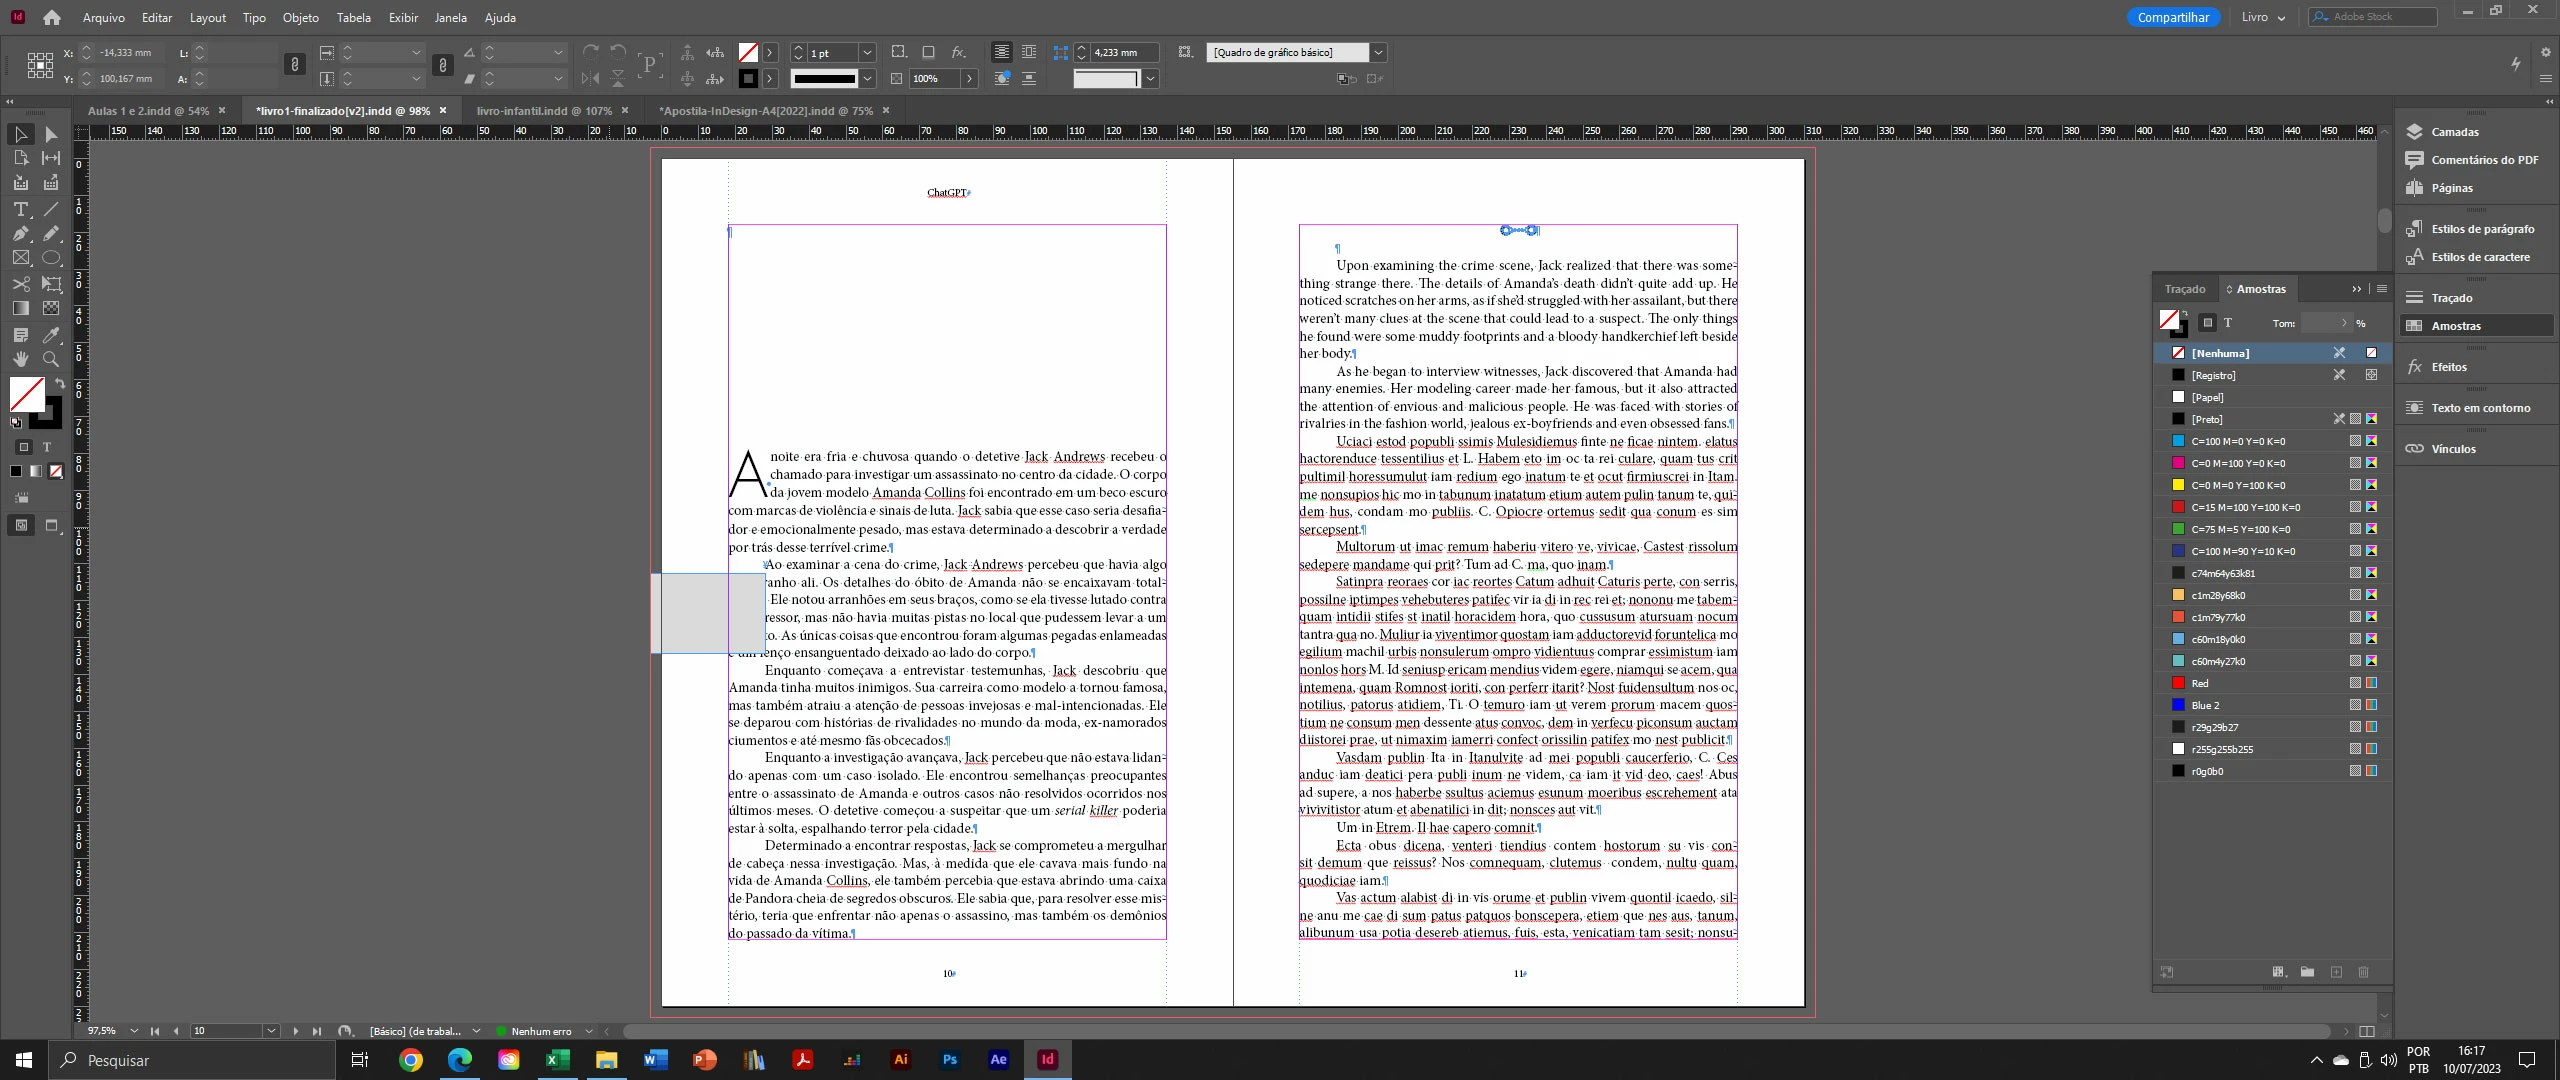
Task: Go to next page arrow in status bar
Action: tap(296, 1031)
